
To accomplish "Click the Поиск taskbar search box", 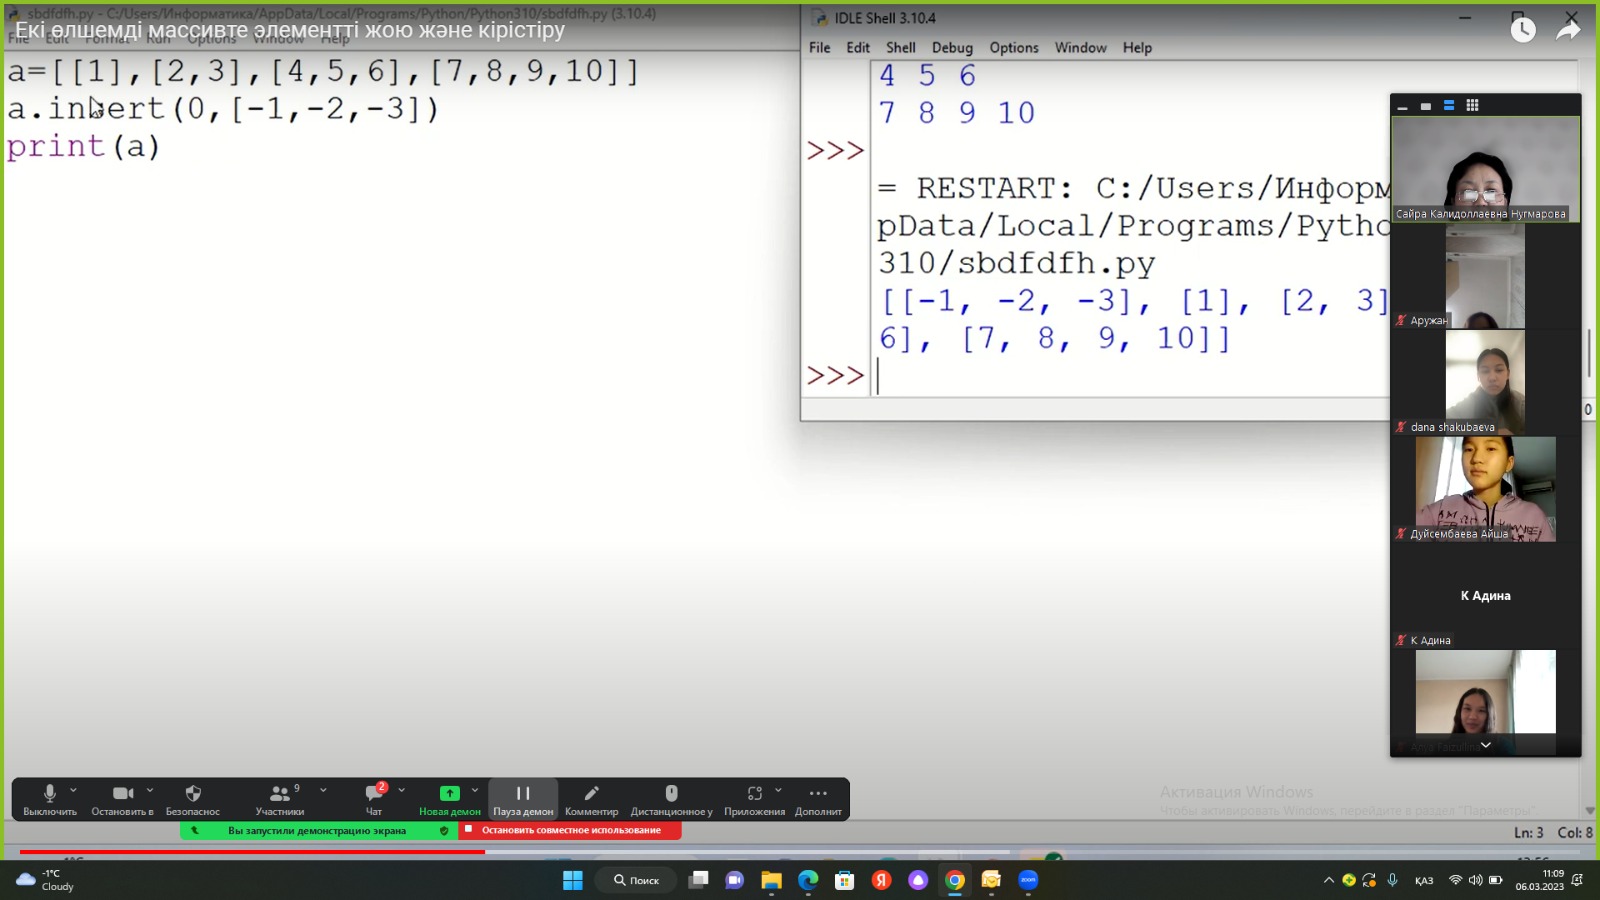I will click(637, 880).
